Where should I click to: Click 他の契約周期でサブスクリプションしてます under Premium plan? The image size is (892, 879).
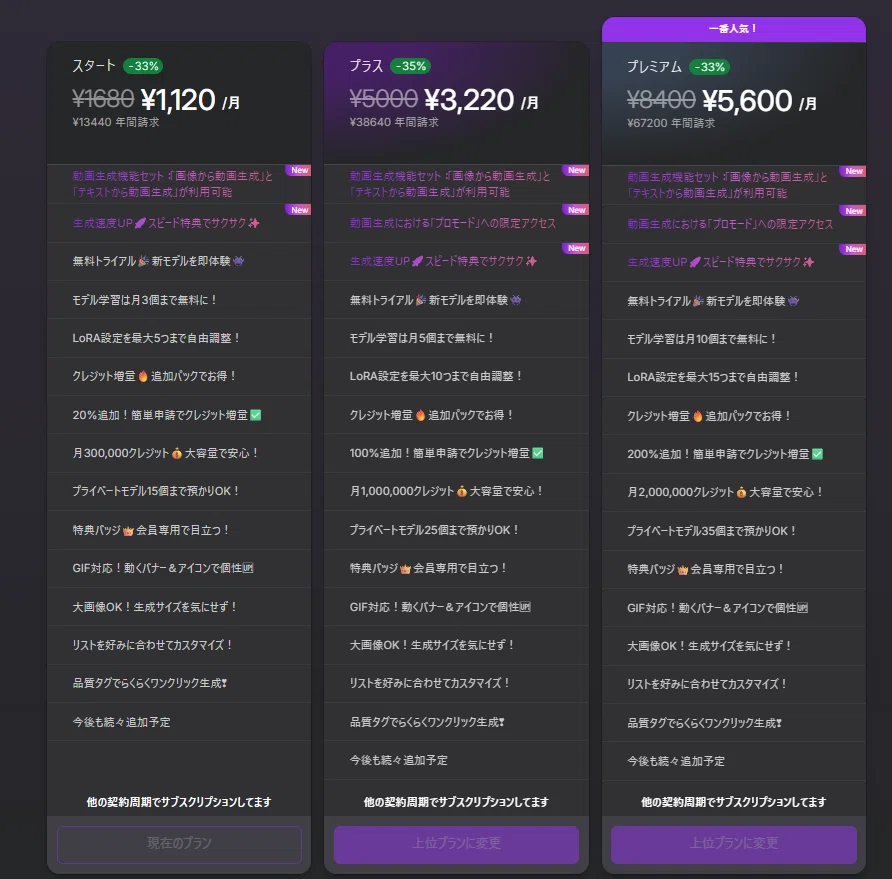pyautogui.click(x=734, y=802)
